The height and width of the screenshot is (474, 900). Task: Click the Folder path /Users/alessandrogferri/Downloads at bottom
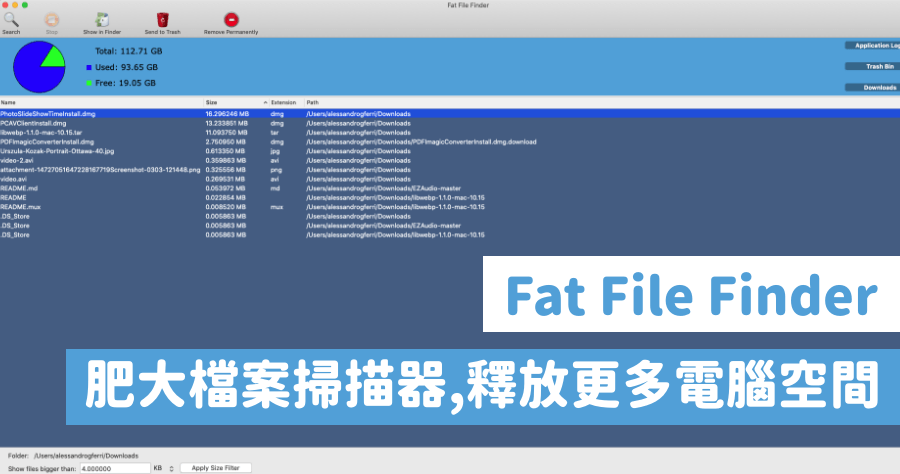(86, 456)
